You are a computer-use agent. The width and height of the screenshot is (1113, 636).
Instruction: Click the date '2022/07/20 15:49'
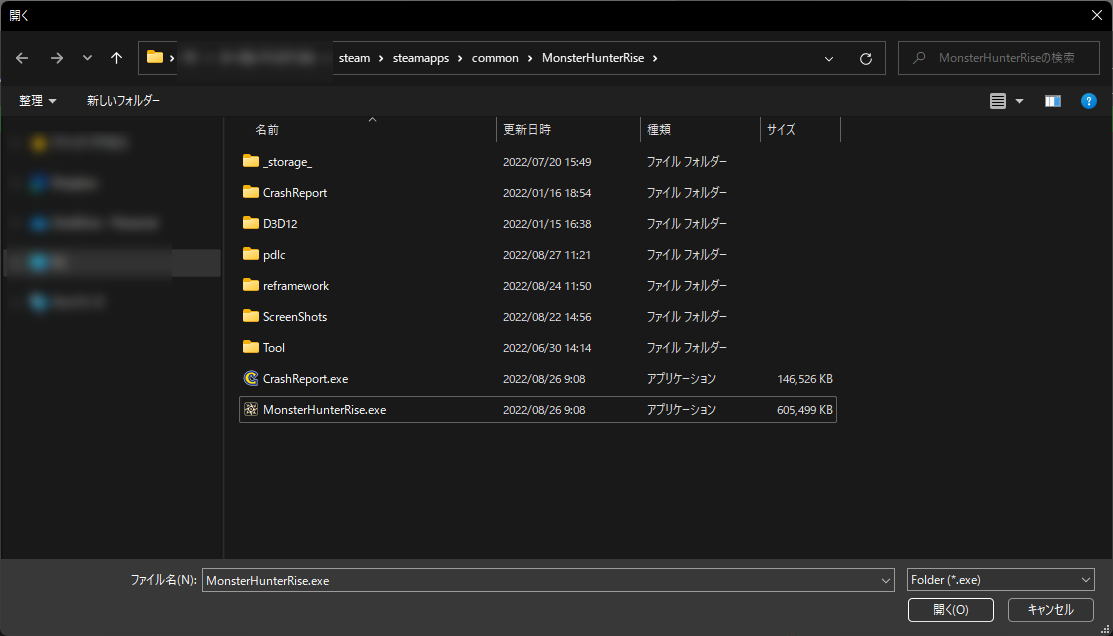(547, 162)
